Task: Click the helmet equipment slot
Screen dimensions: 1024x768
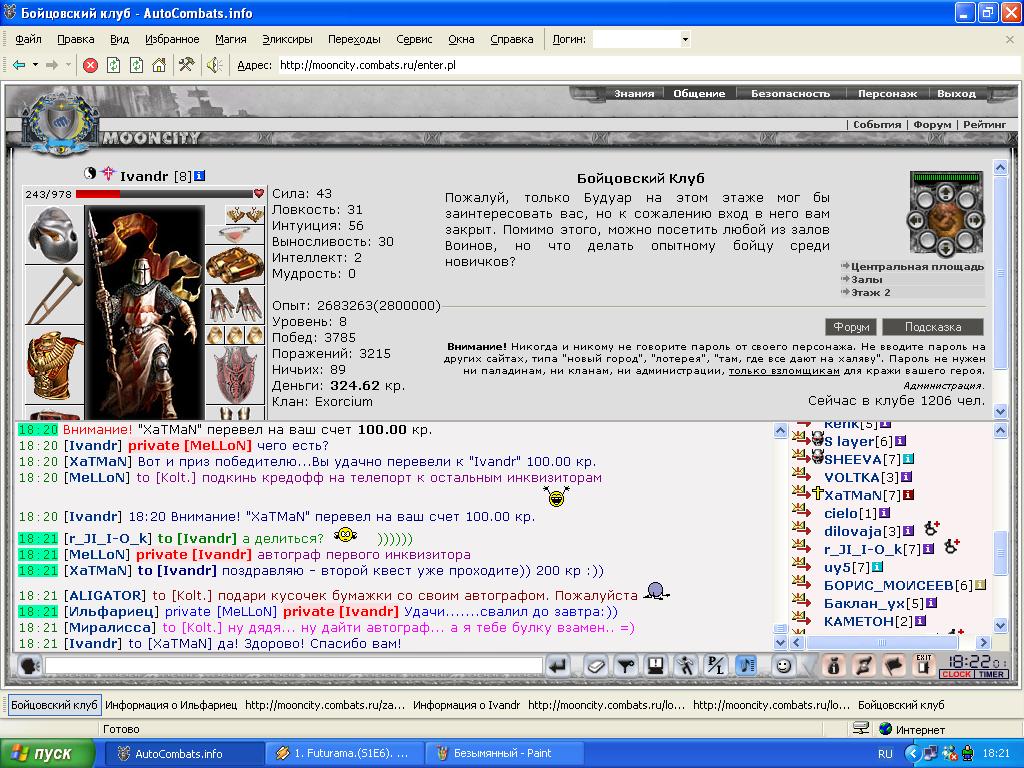Action: click(x=54, y=234)
